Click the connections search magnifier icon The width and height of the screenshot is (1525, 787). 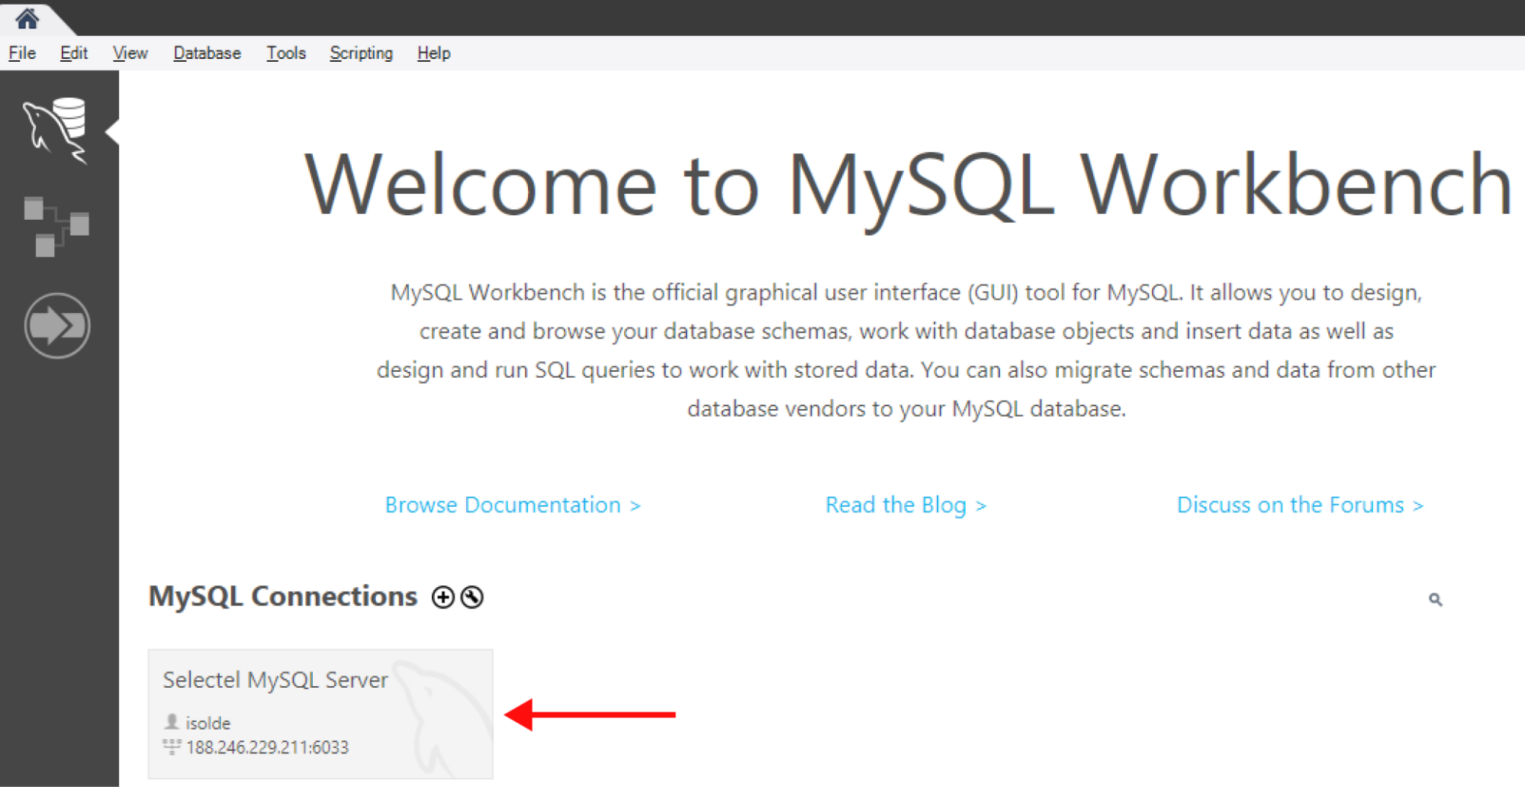pyautogui.click(x=1435, y=599)
